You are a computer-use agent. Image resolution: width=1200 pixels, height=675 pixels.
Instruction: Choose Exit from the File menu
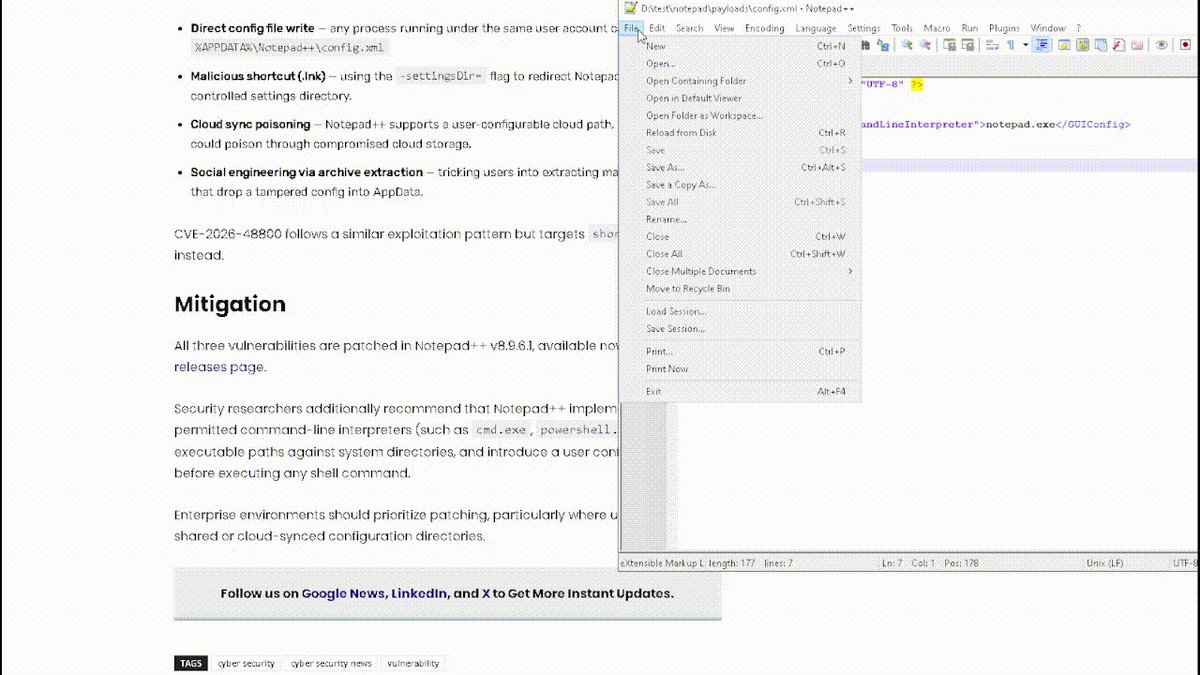tap(740, 391)
